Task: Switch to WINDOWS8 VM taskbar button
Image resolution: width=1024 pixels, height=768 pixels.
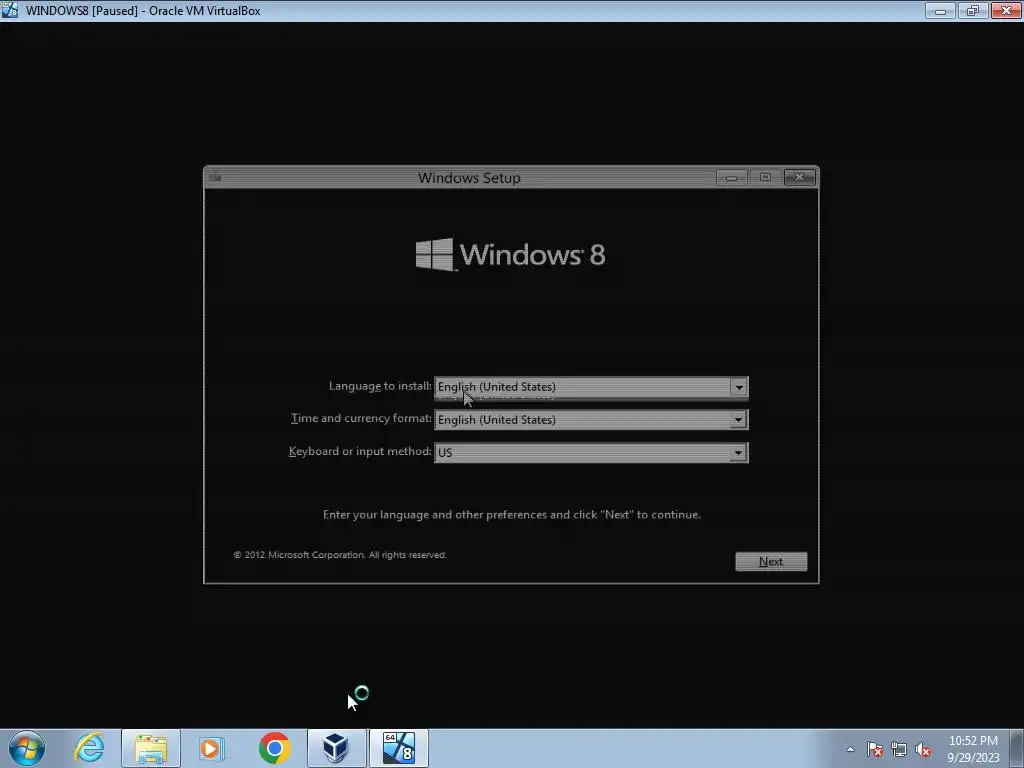Action: pyautogui.click(x=399, y=748)
